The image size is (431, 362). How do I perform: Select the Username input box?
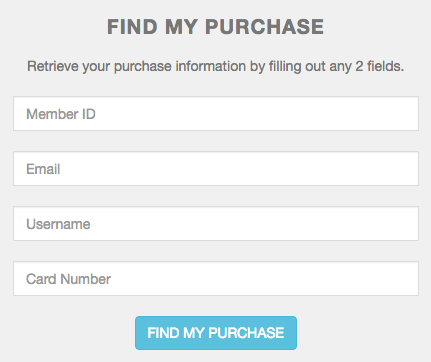click(x=216, y=224)
